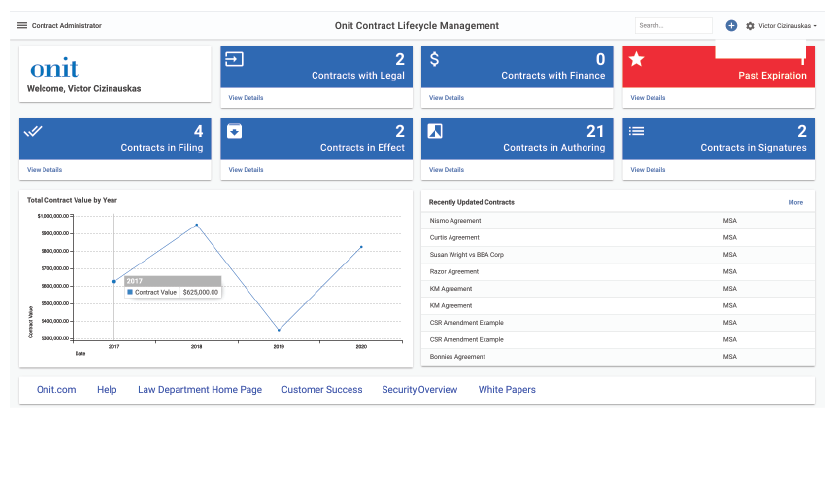Open the hamburger navigation menu
This screenshot has height=500, width=840.
point(22,25)
